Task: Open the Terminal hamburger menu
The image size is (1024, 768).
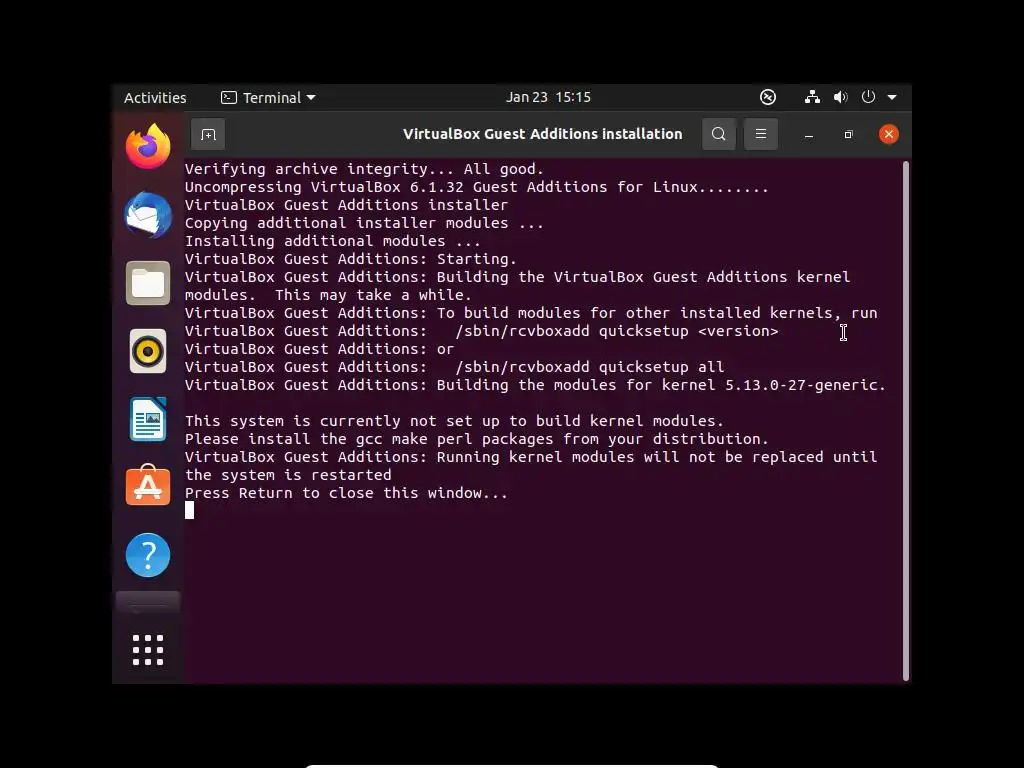Action: pyautogui.click(x=761, y=134)
